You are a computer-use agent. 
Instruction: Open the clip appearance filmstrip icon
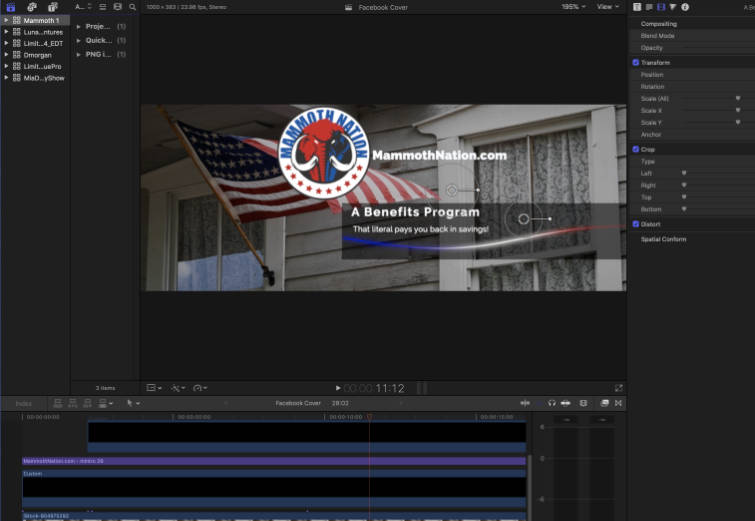point(117,7)
